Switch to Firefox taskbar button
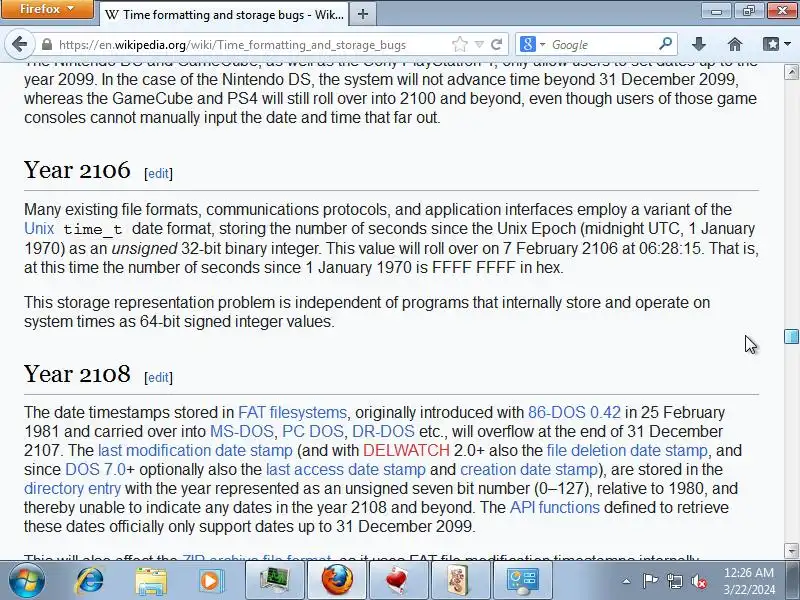Screen dimensions: 800x600 pyautogui.click(x=337, y=581)
